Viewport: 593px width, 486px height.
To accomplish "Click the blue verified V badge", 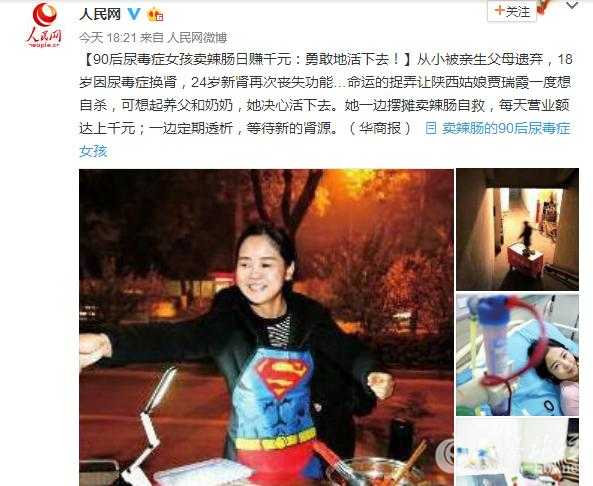I will 133,14.
